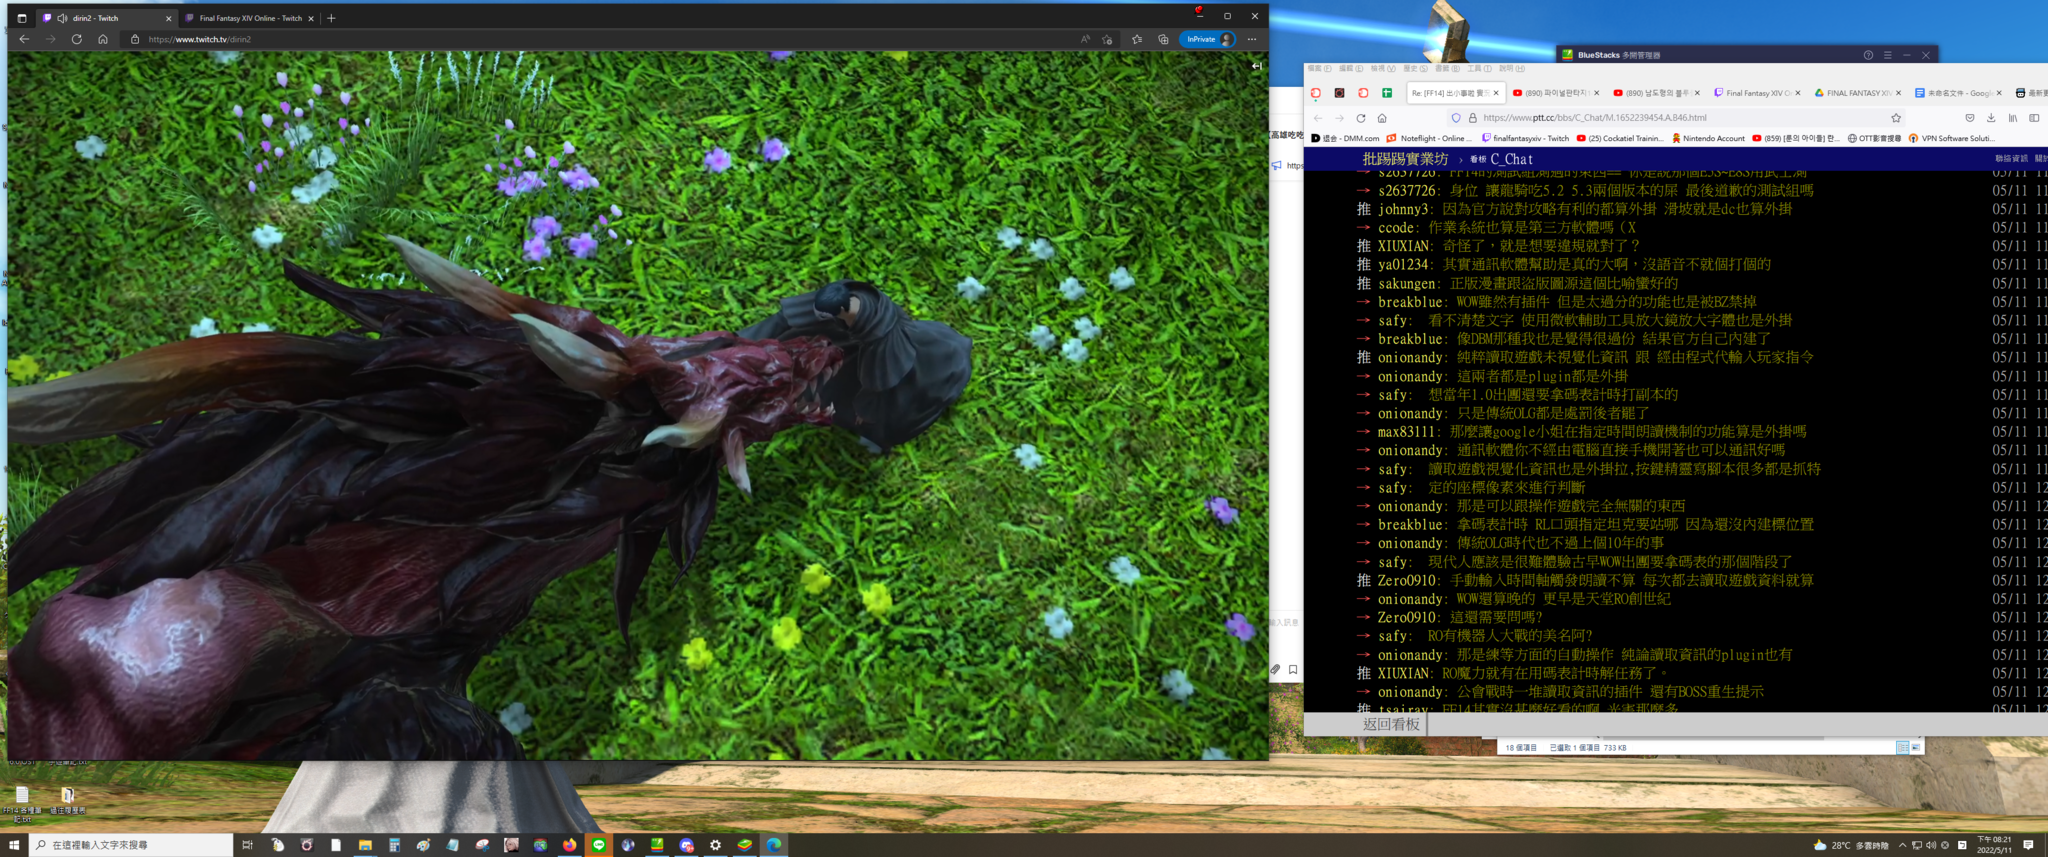This screenshot has height=857, width=2048.
Task: Open Calculator from taskbar
Action: (x=394, y=845)
